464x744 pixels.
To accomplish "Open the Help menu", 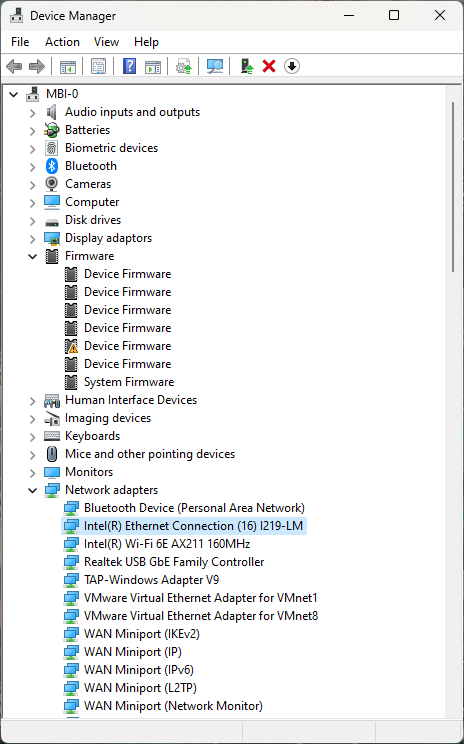I will [146, 42].
